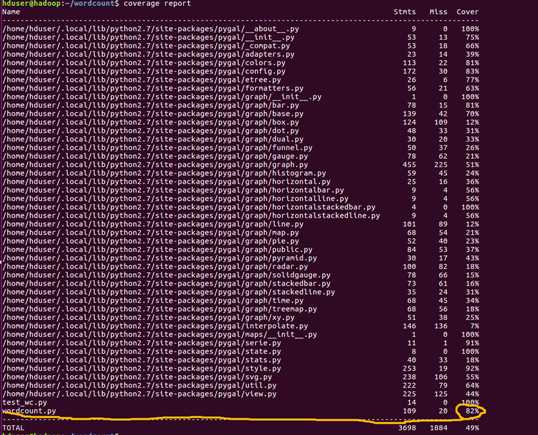Click the pygal/style.py path

[x=142, y=368]
